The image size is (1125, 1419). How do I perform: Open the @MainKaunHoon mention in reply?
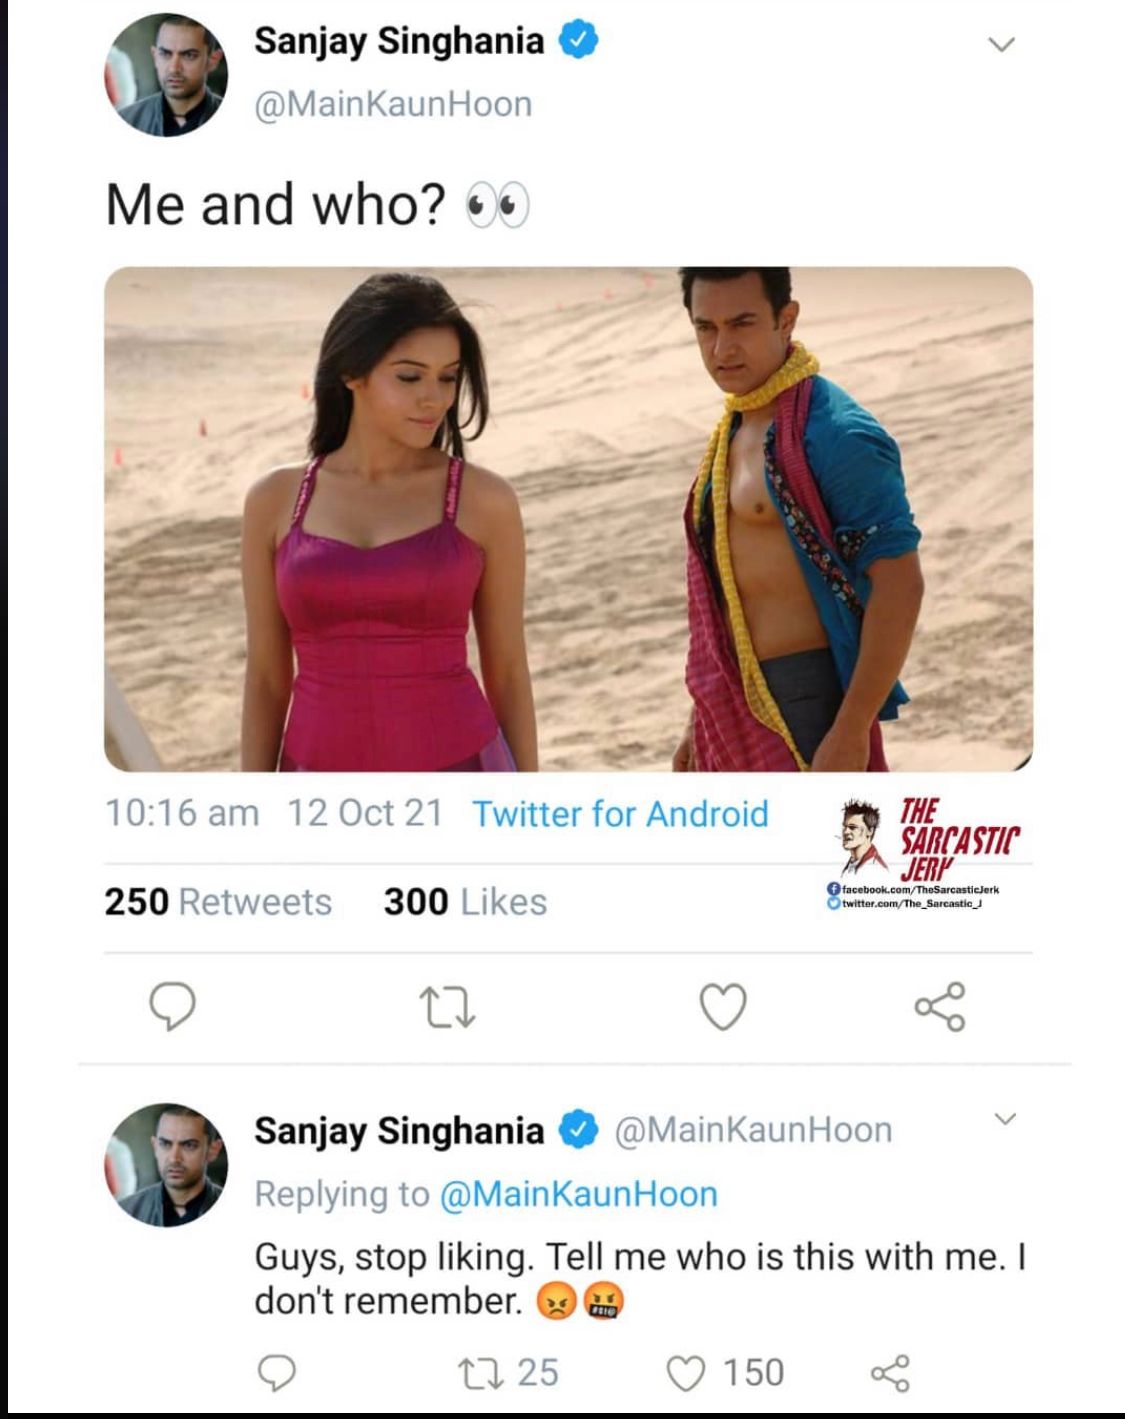click(x=579, y=1194)
